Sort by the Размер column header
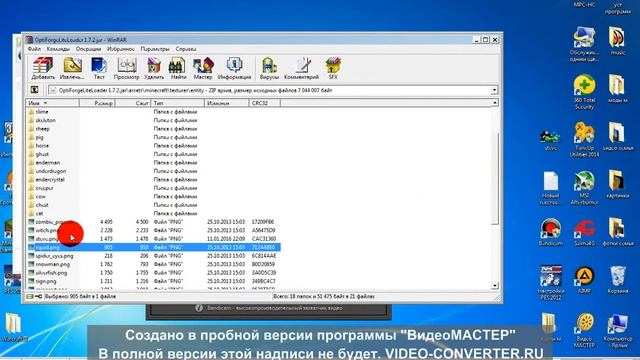Screen dimensions: 640x360 (97, 103)
